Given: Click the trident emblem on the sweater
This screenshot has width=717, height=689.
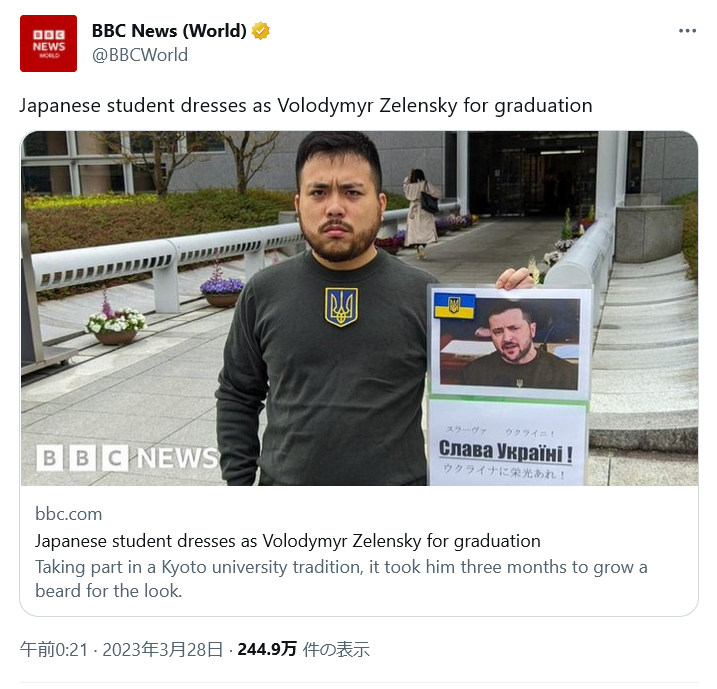Looking at the screenshot, I should click(341, 306).
